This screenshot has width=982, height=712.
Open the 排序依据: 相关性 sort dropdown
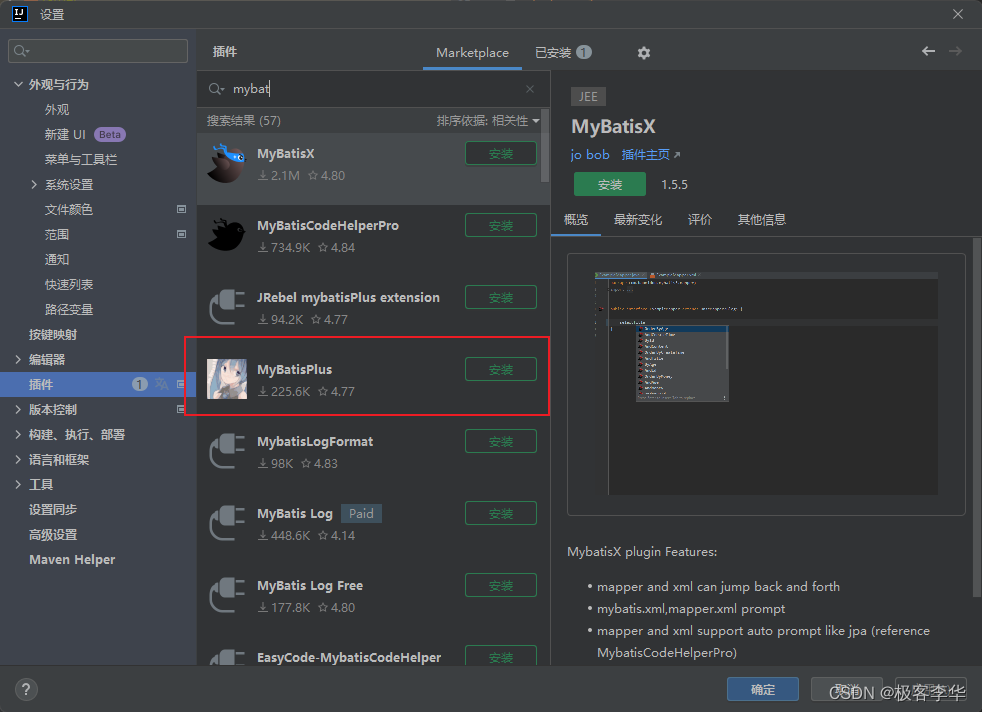point(488,121)
